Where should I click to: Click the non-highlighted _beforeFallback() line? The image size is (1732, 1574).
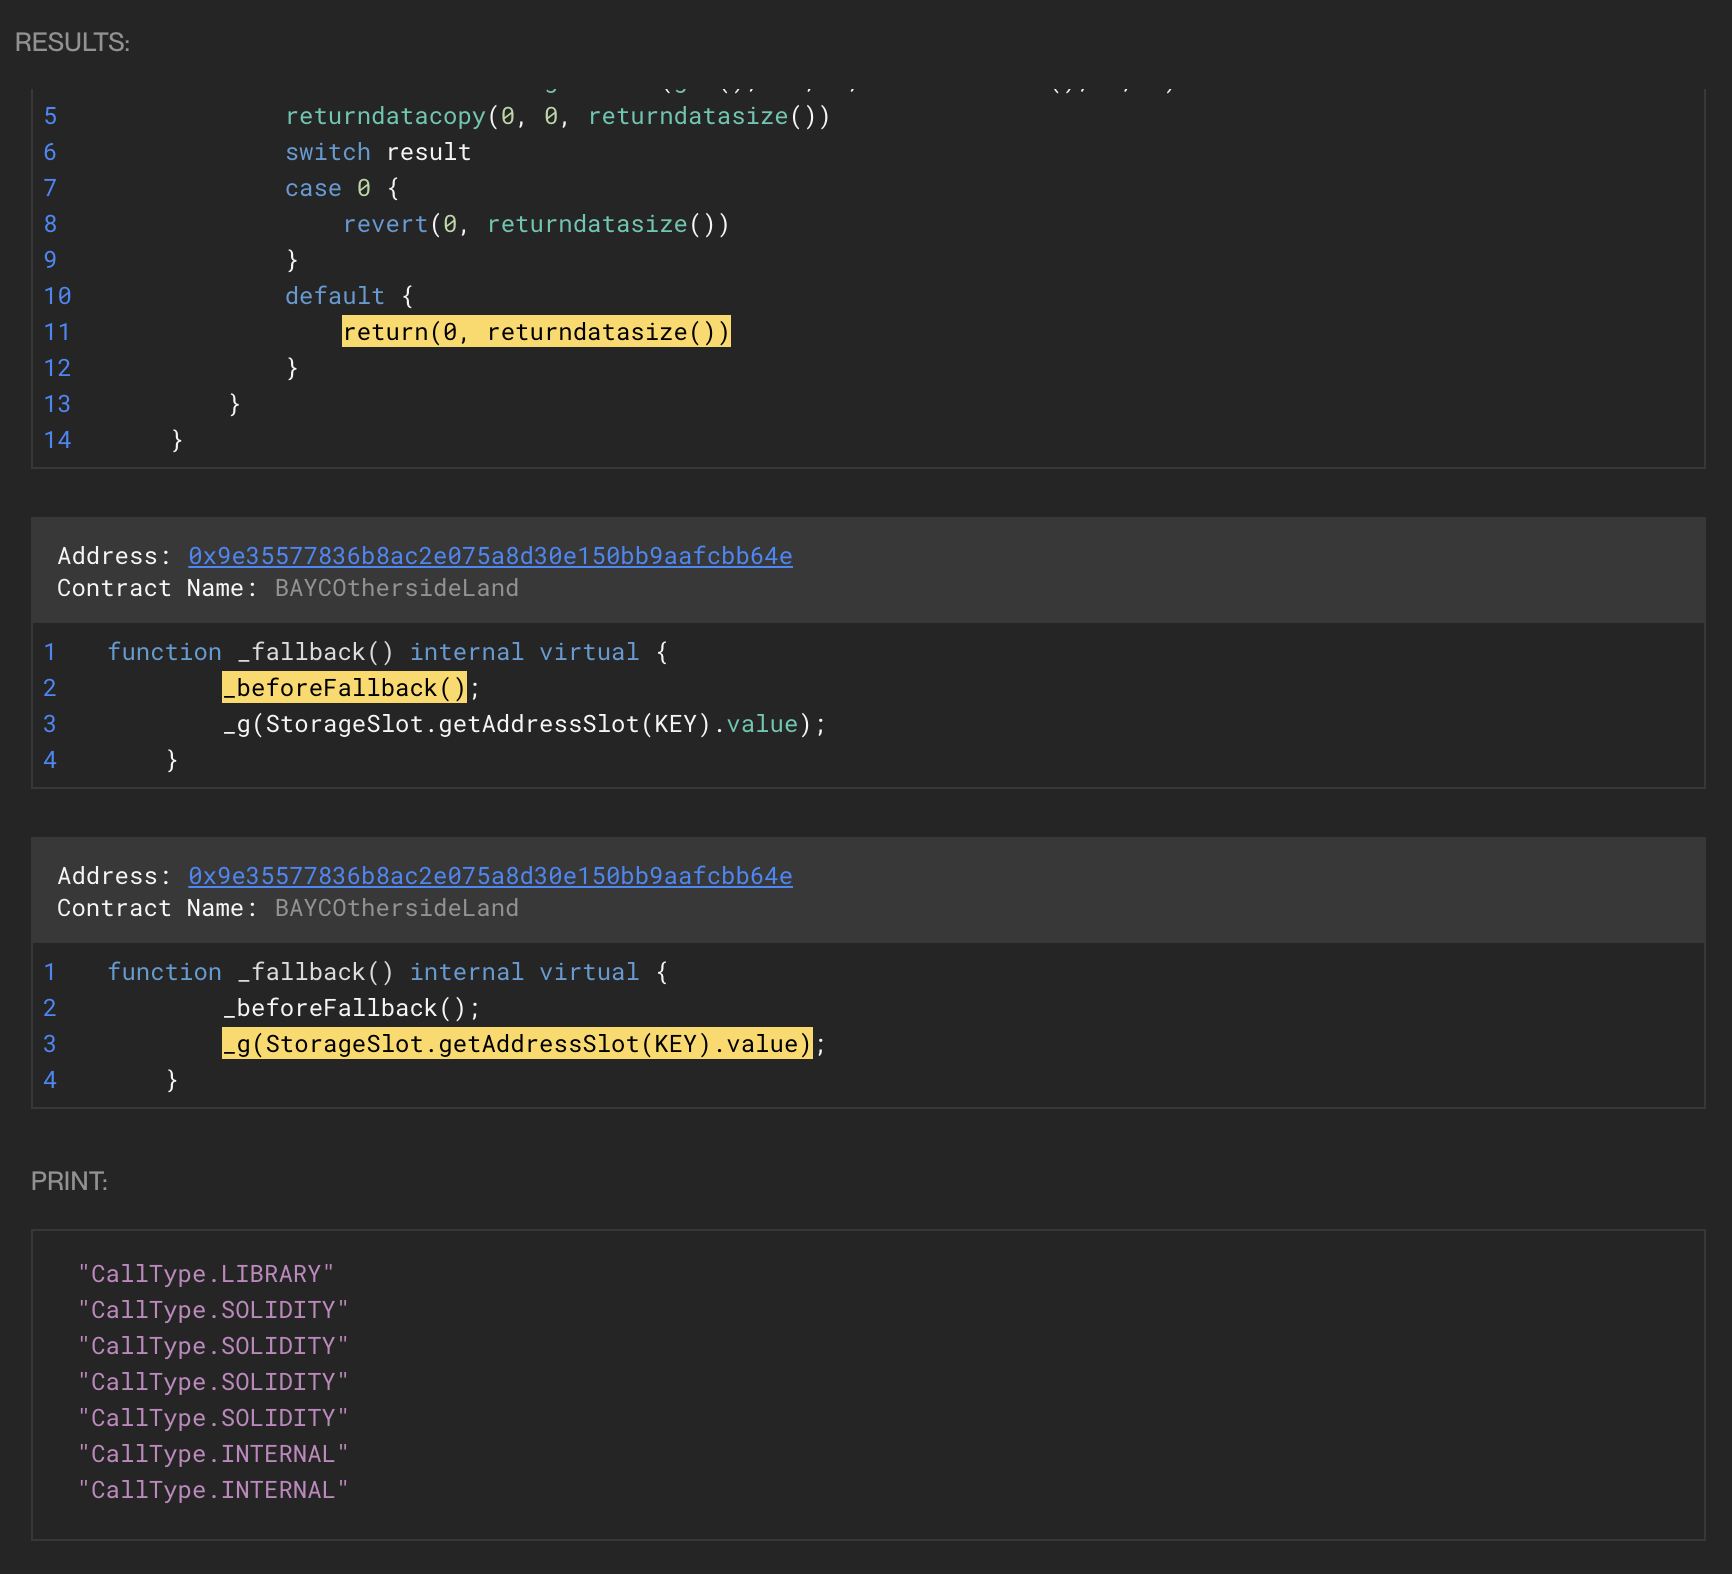[x=351, y=1008]
